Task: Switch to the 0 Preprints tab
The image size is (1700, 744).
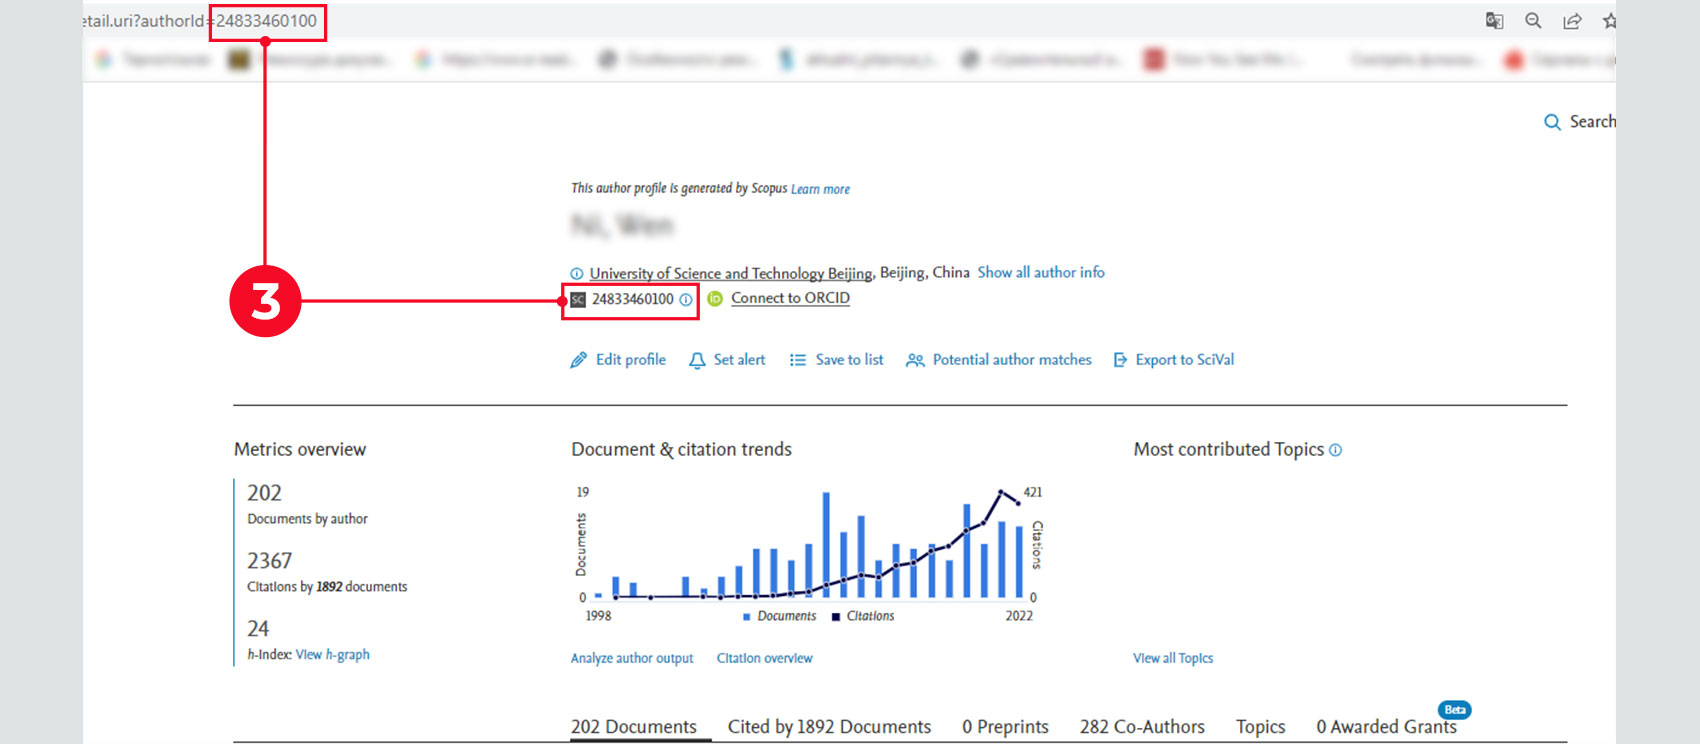Action: 1005,727
